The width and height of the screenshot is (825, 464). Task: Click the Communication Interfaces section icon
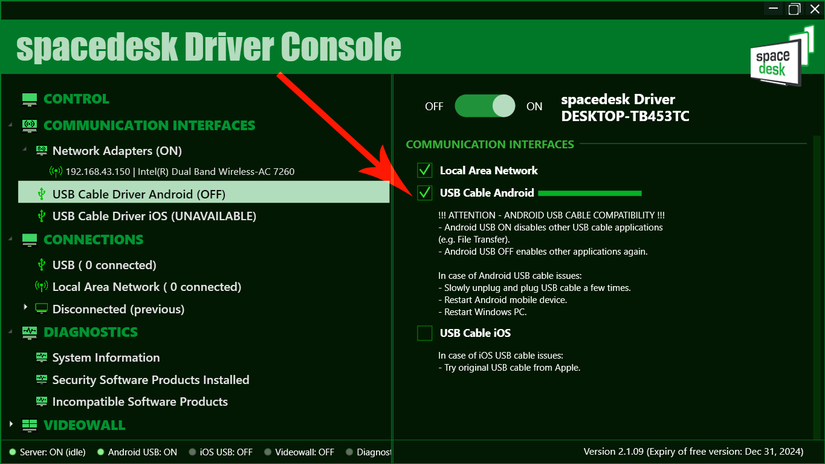[29, 126]
